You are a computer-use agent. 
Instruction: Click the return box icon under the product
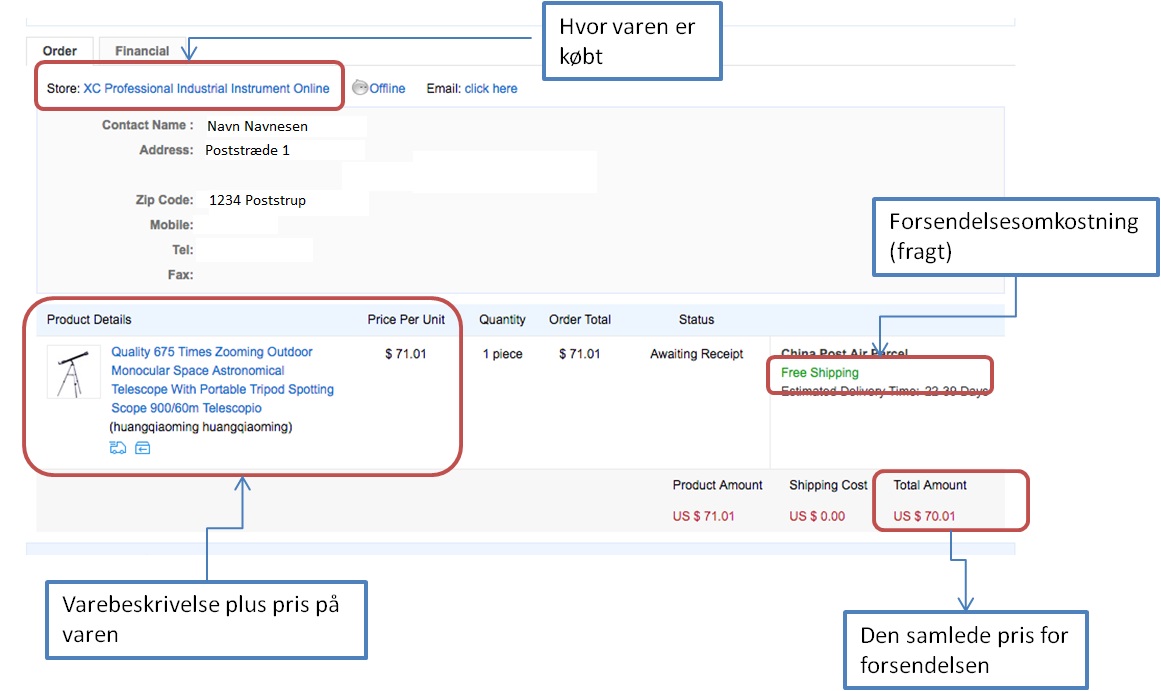[x=142, y=448]
